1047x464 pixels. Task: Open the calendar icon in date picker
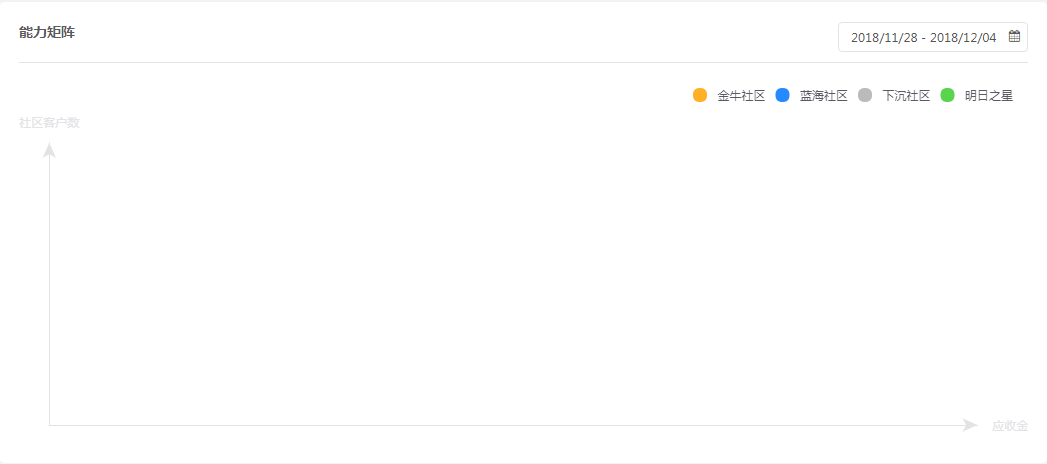[x=1014, y=37]
